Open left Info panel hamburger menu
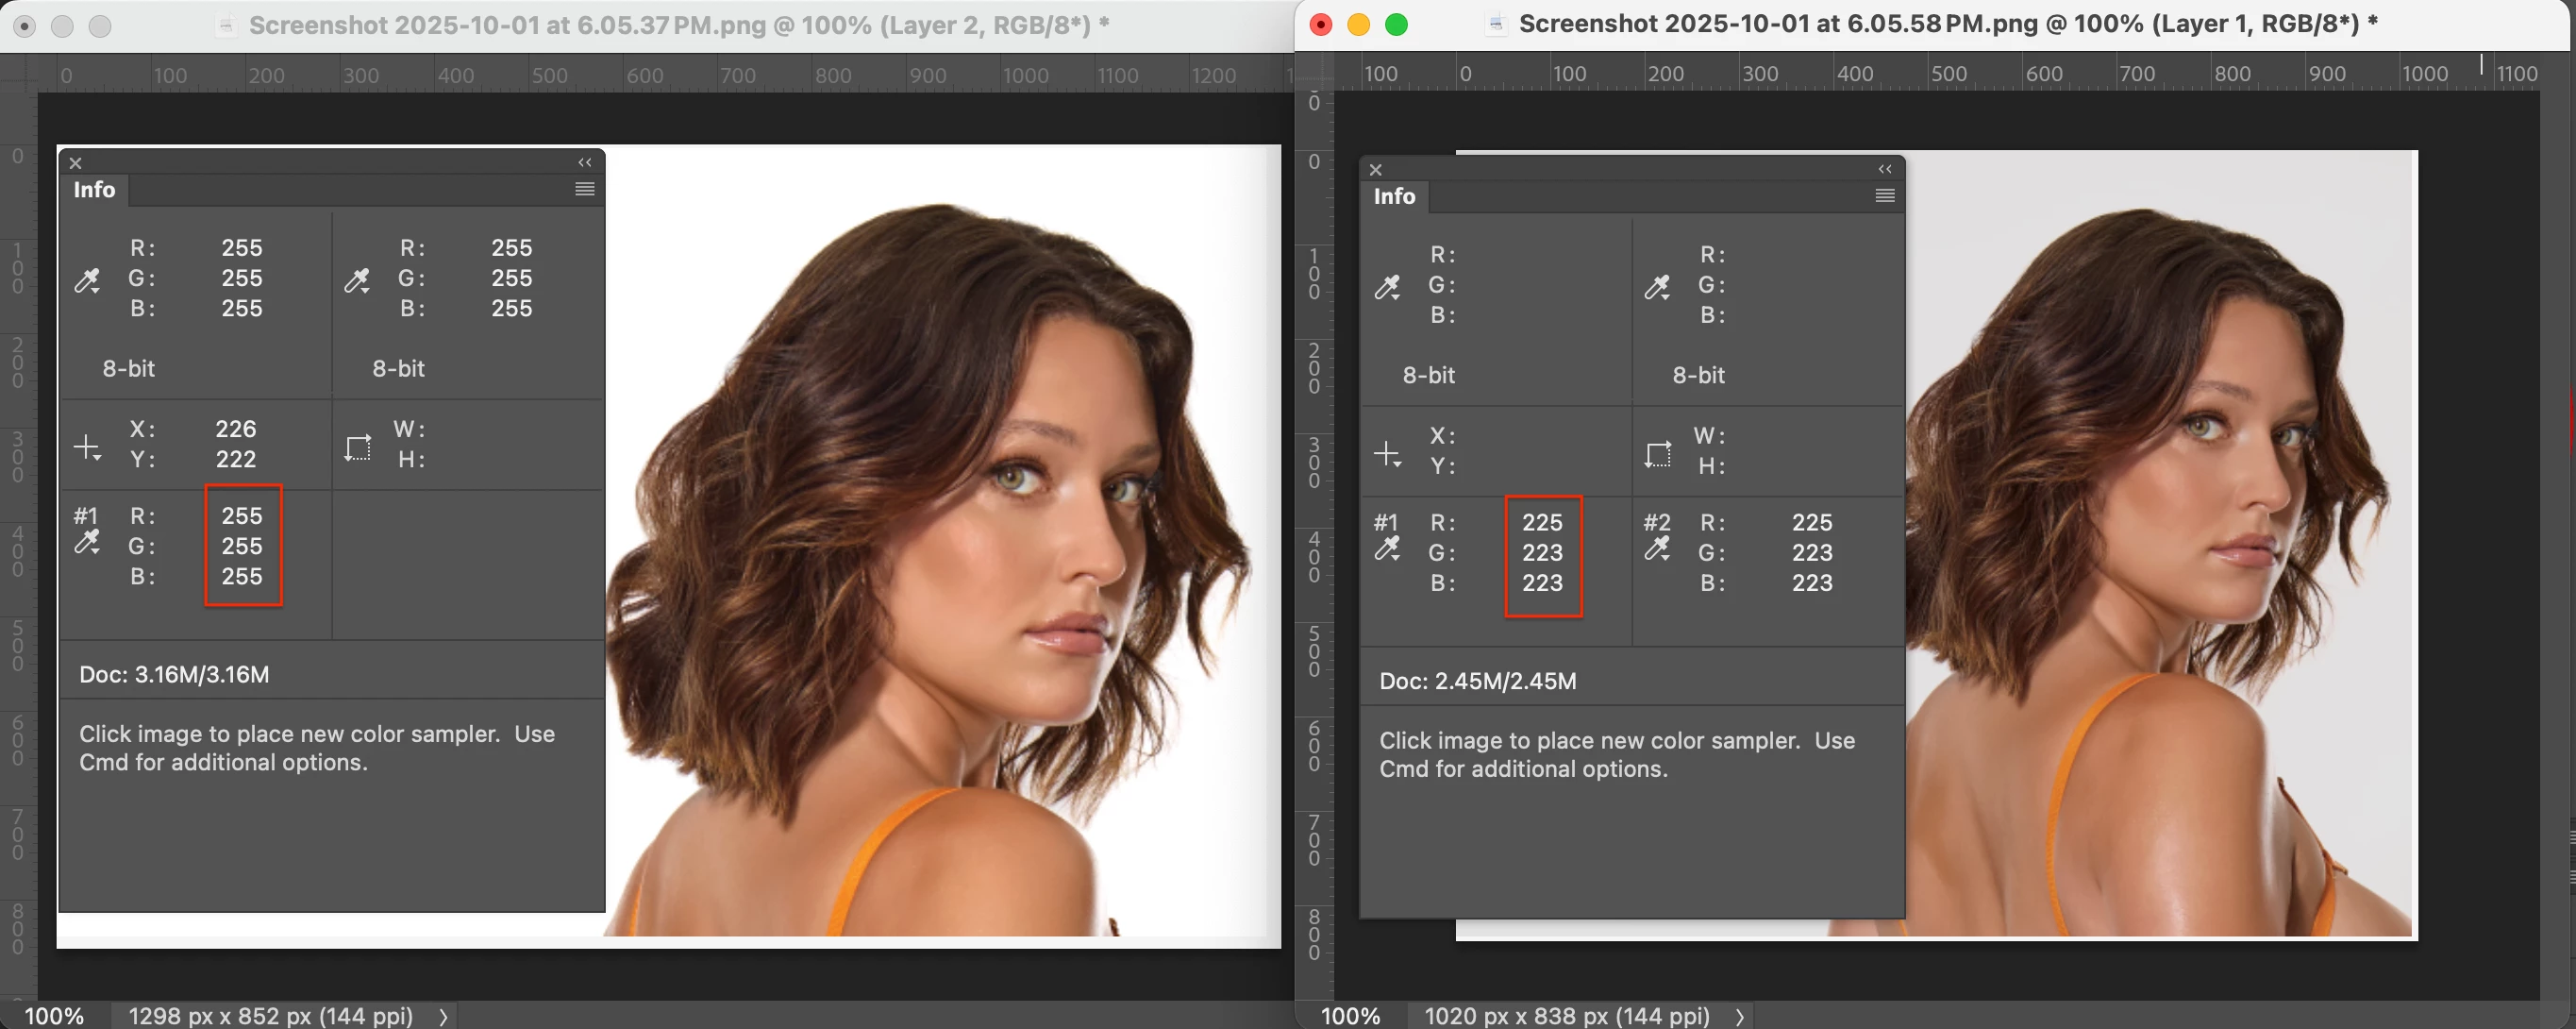 click(x=585, y=189)
